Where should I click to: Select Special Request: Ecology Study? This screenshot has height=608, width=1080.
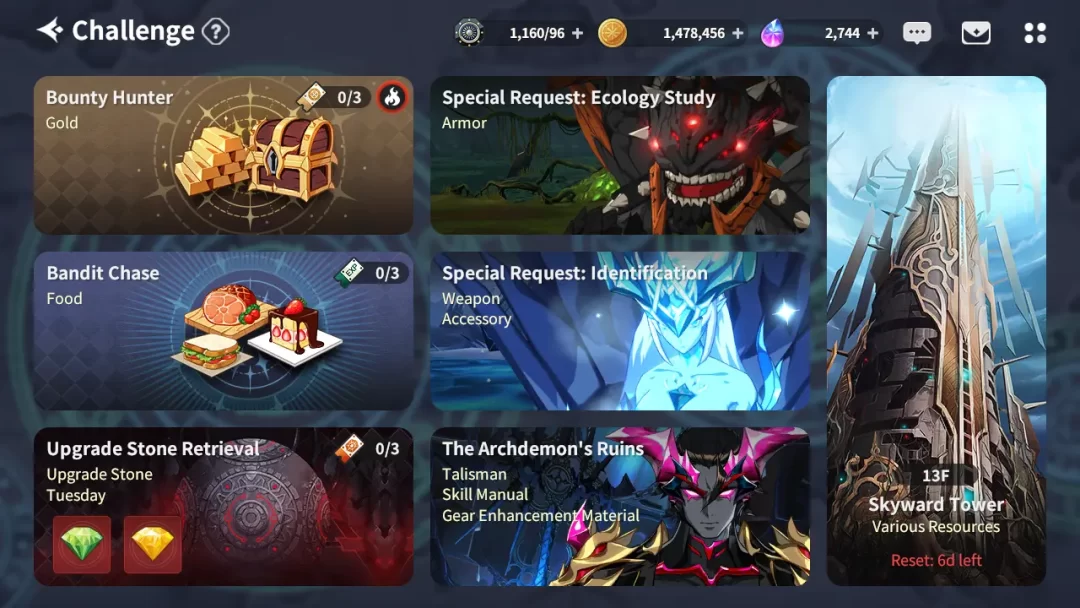pyautogui.click(x=620, y=155)
